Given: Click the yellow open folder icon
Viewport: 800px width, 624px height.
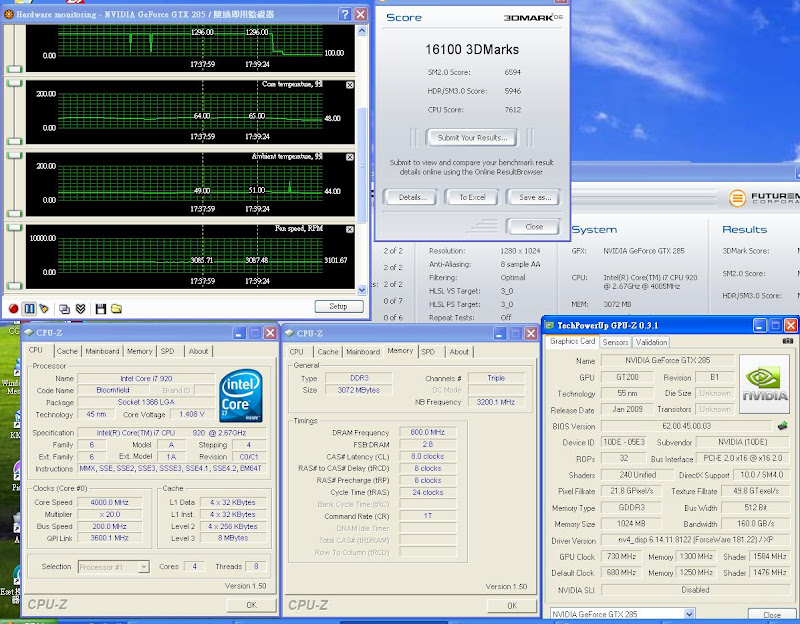Looking at the screenshot, I should 116,308.
